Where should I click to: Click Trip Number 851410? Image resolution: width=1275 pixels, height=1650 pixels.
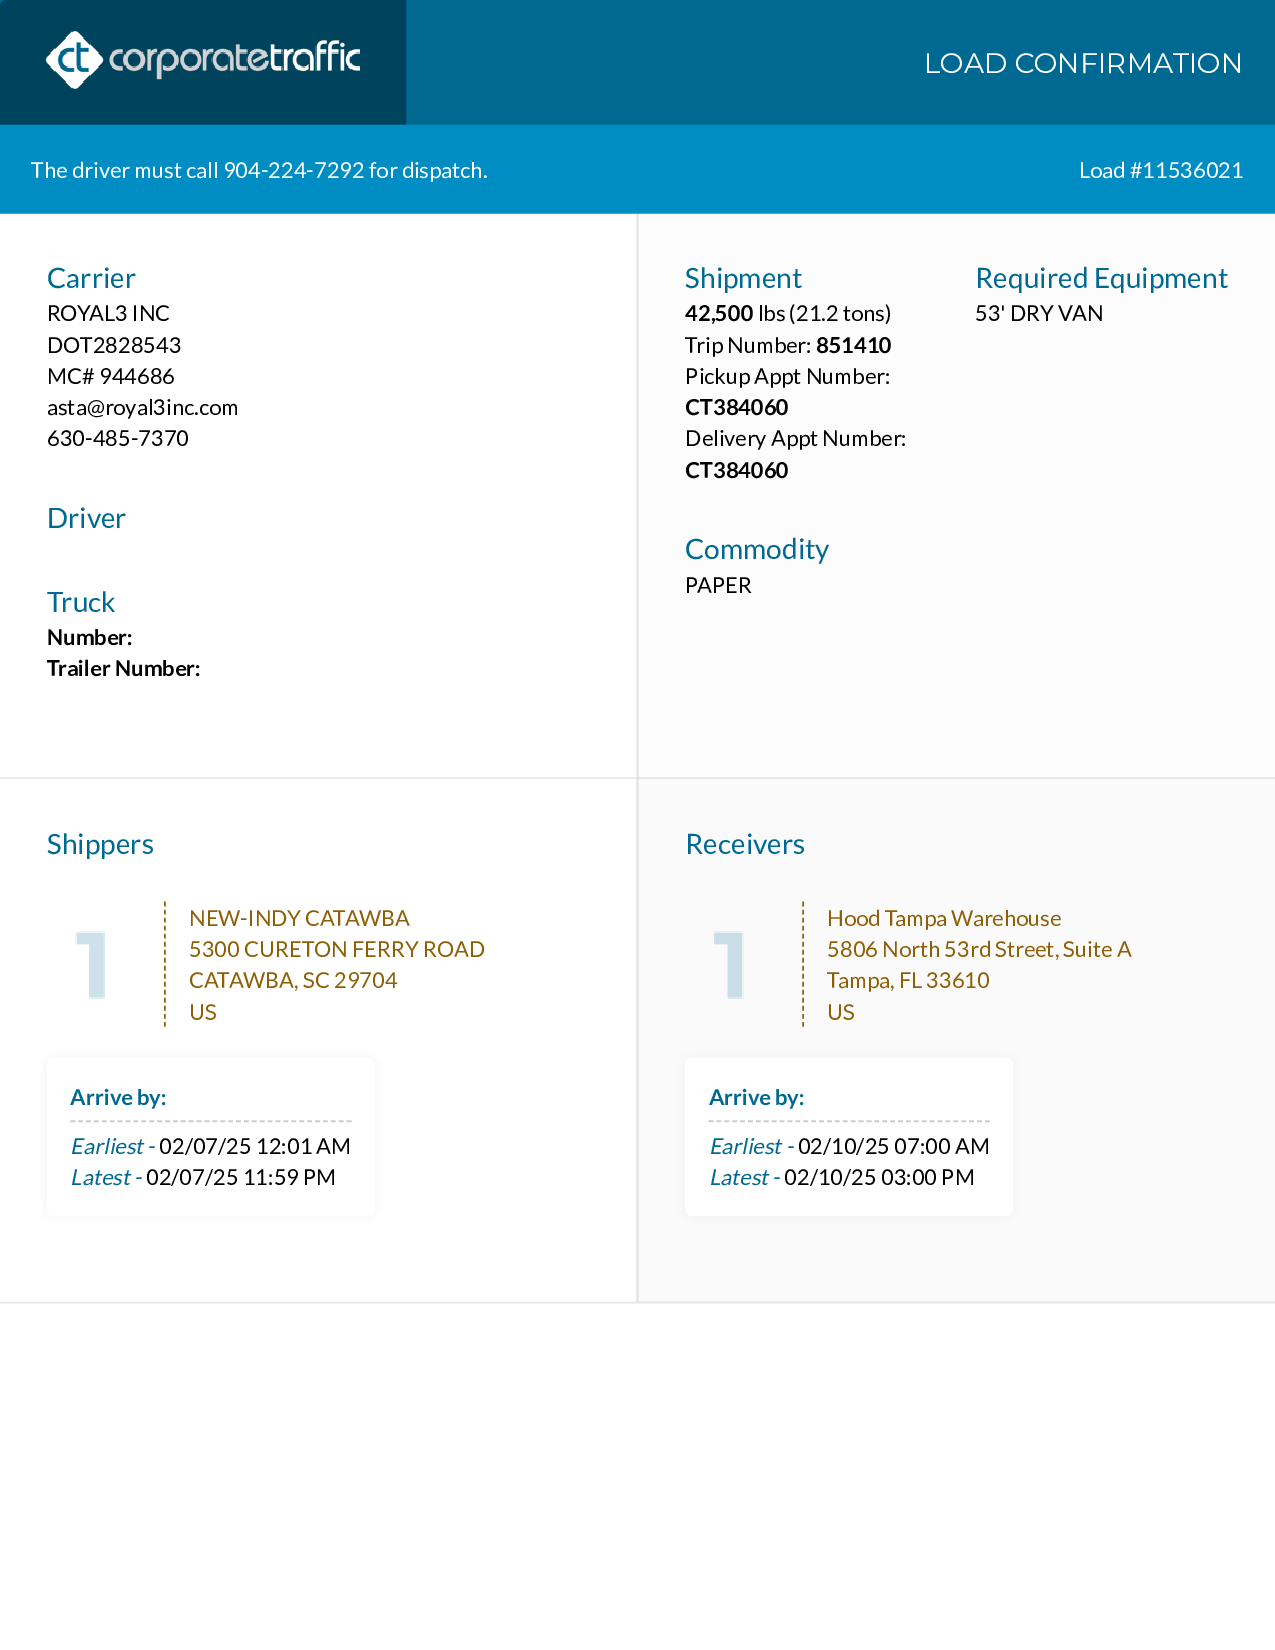click(788, 345)
